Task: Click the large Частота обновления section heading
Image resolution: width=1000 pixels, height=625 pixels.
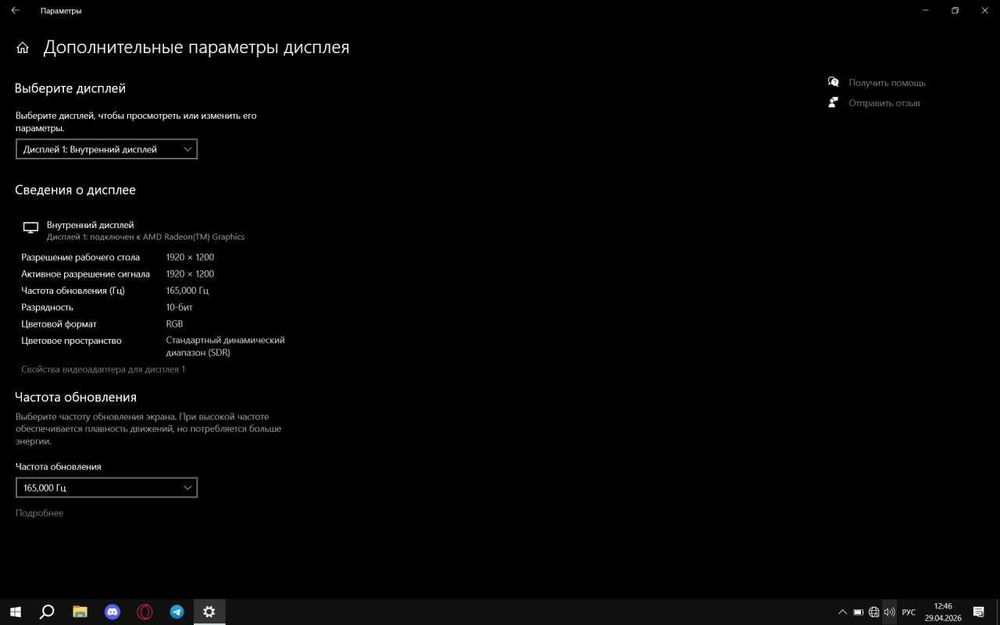Action: 76,397
